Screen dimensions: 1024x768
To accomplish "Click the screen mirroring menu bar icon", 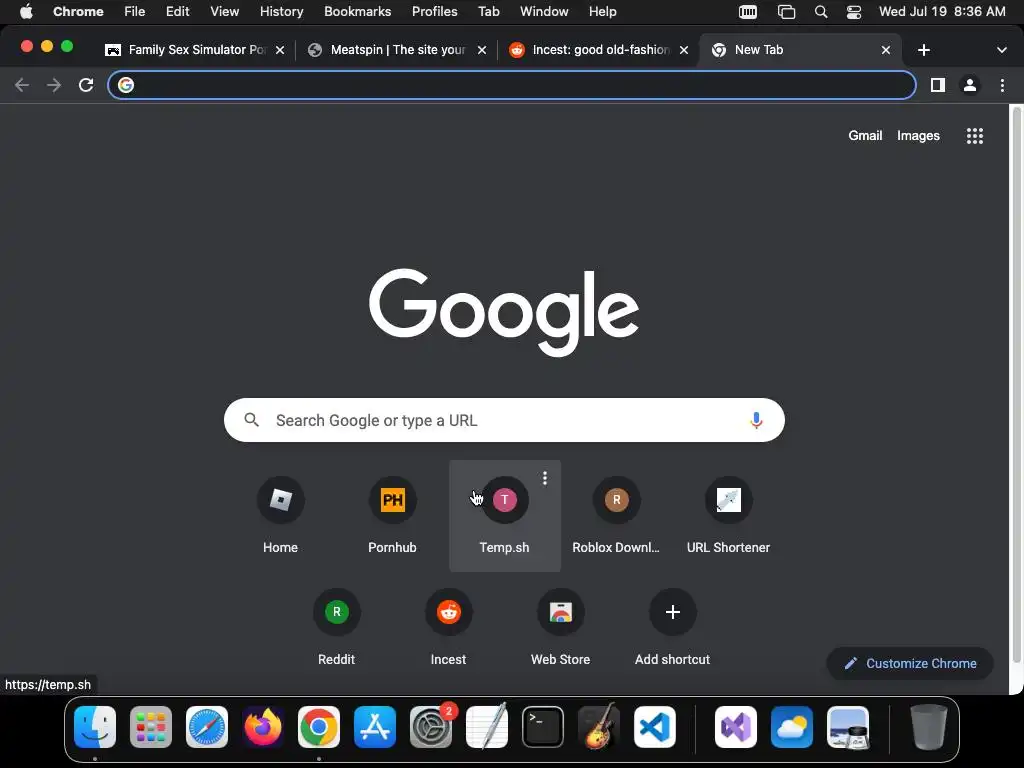I will [786, 12].
